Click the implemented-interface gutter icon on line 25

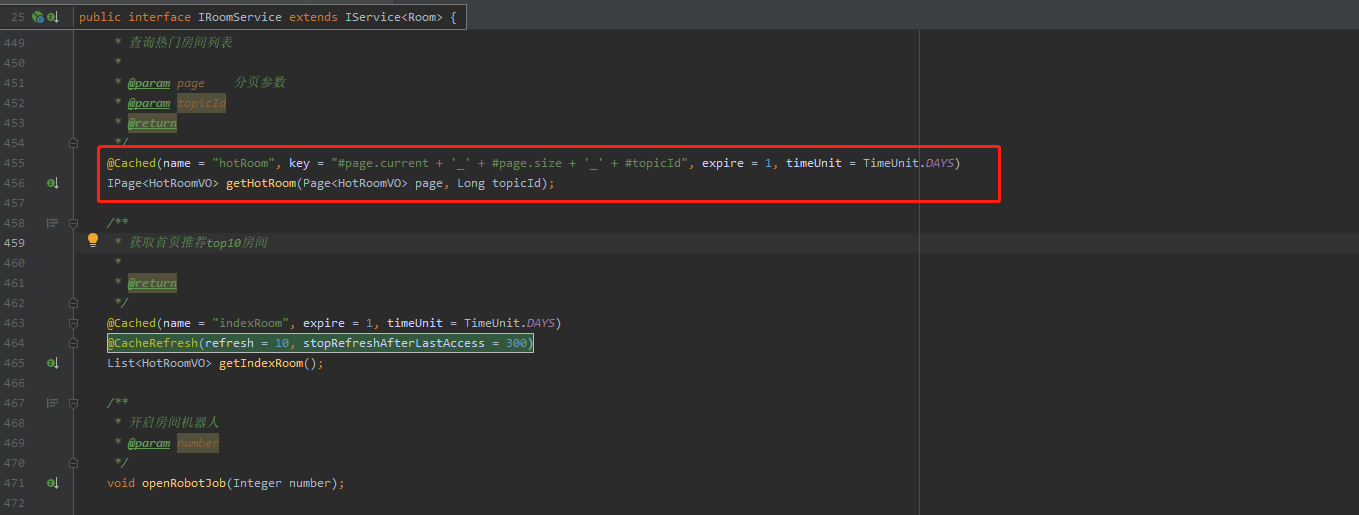pyautogui.click(x=53, y=17)
